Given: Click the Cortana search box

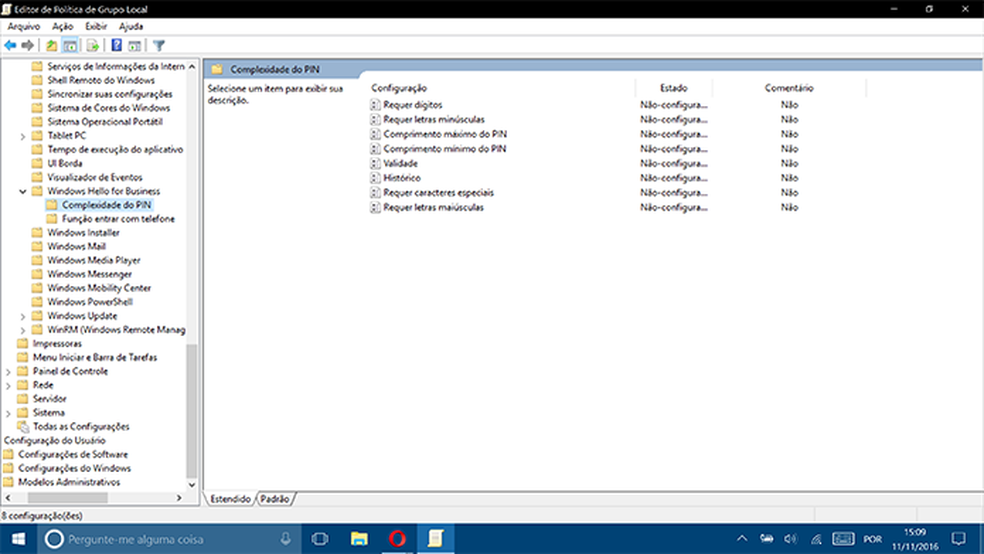Looking at the screenshot, I should tap(169, 539).
